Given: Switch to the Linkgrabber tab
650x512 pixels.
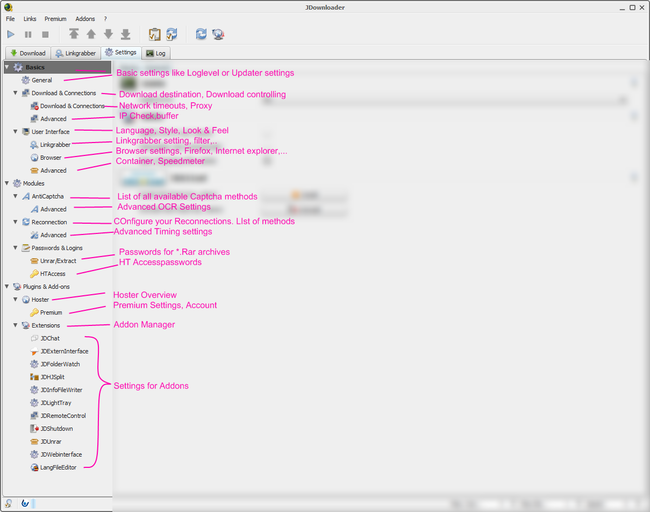Looking at the screenshot, I should 75,53.
